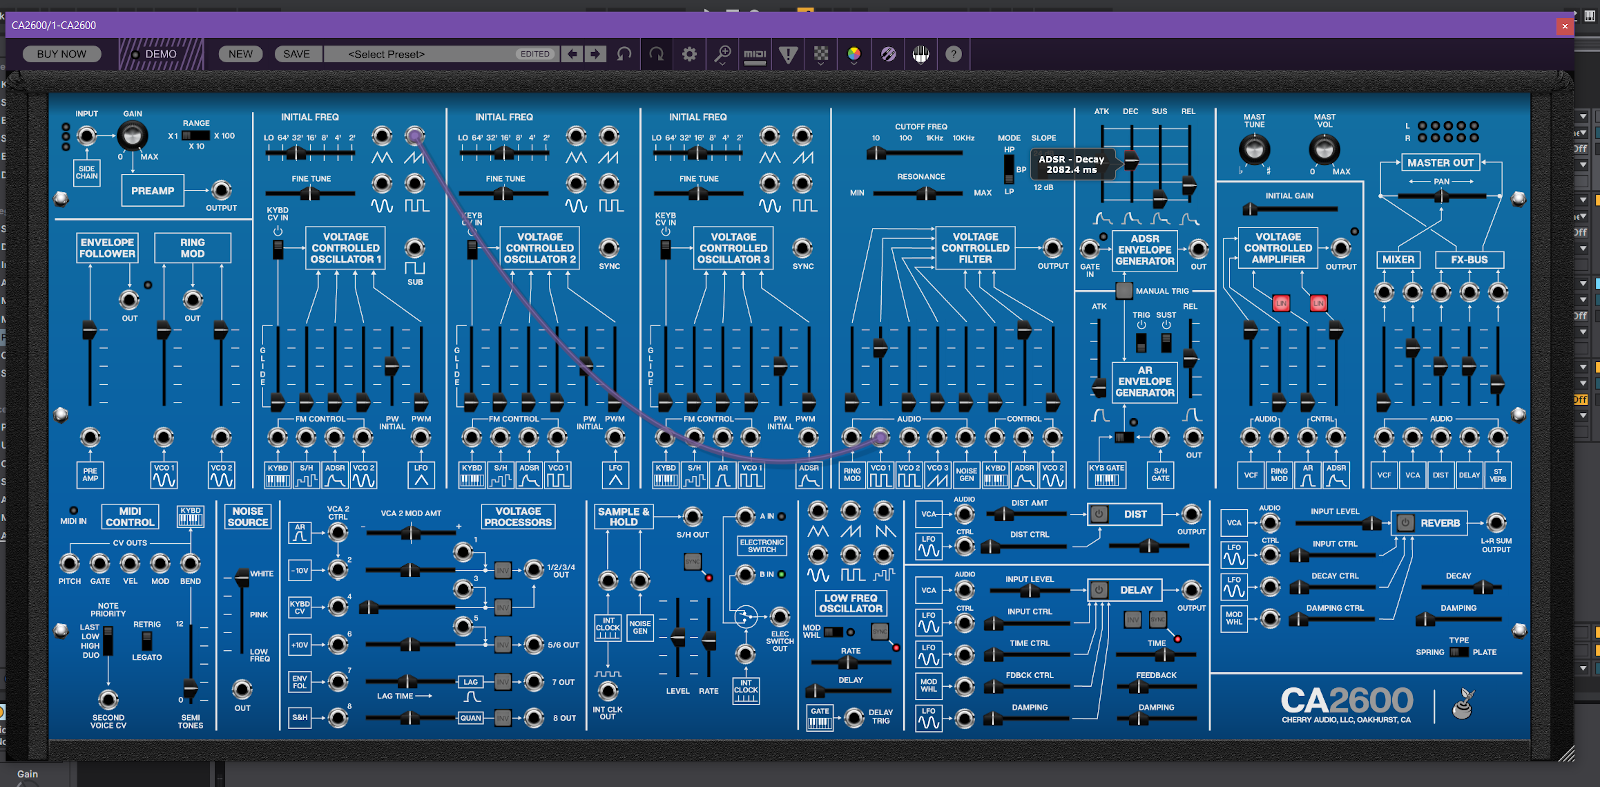Image resolution: width=1600 pixels, height=787 pixels.
Task: Open the help question mark icon
Action: tap(954, 54)
